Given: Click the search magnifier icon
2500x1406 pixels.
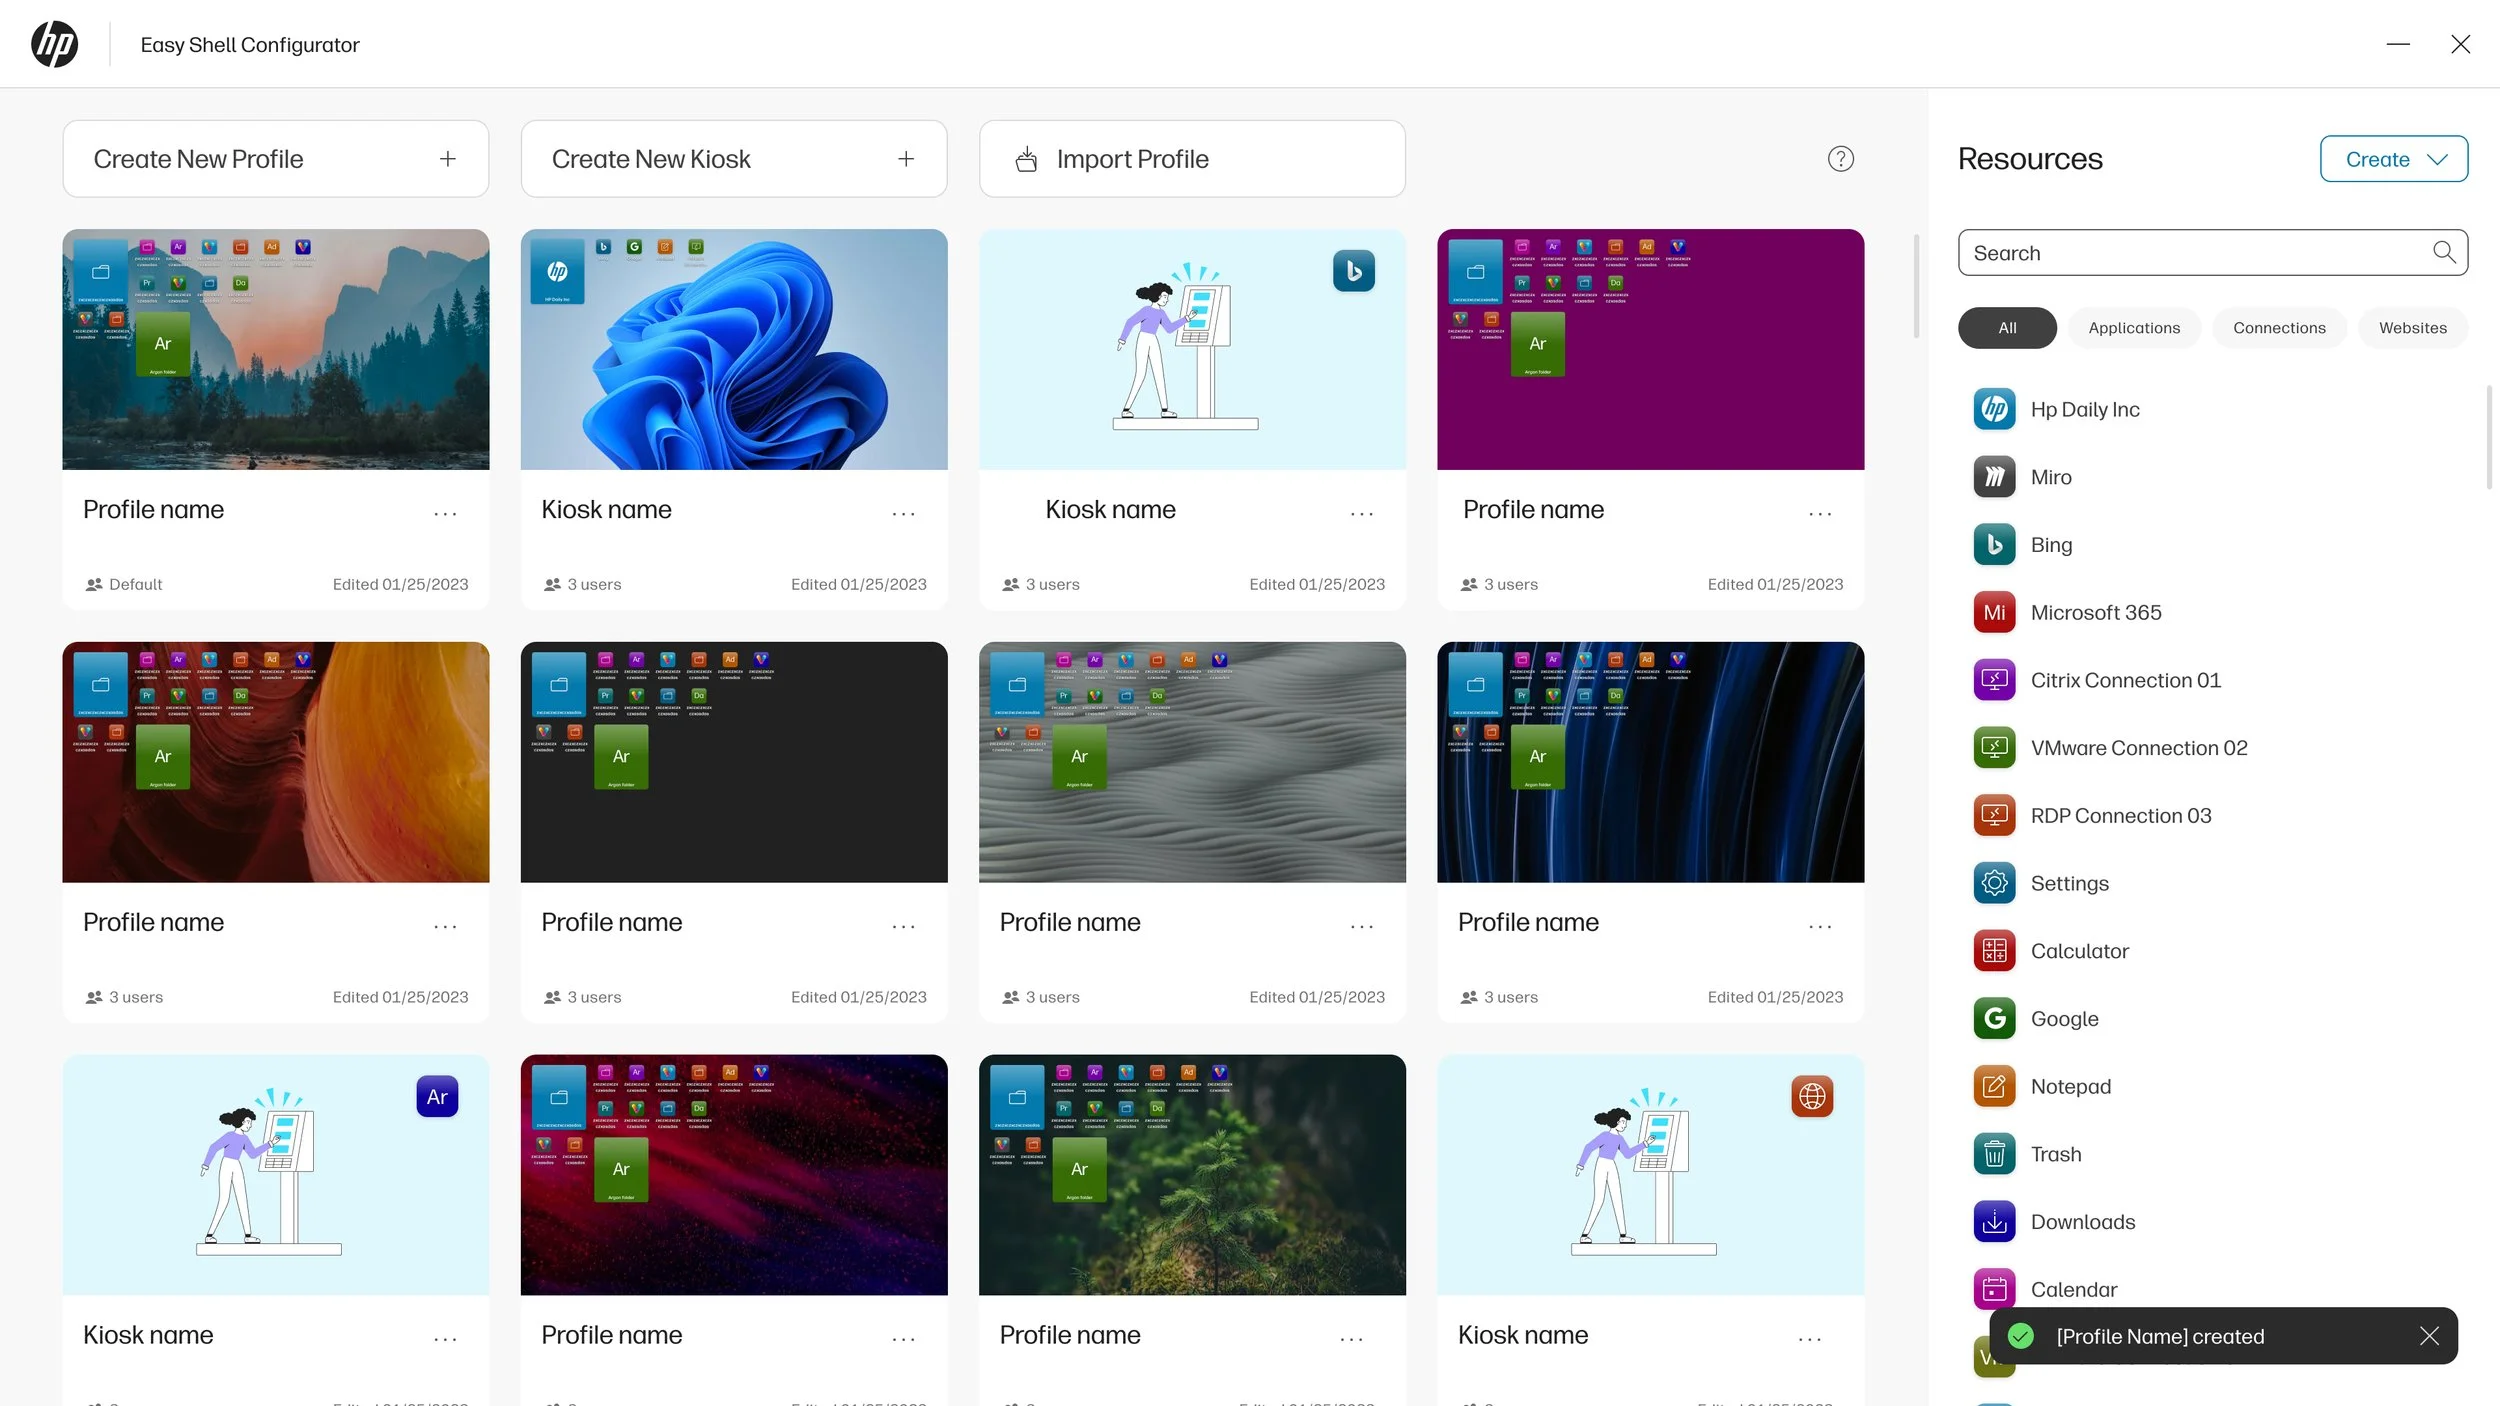Looking at the screenshot, I should [2443, 253].
